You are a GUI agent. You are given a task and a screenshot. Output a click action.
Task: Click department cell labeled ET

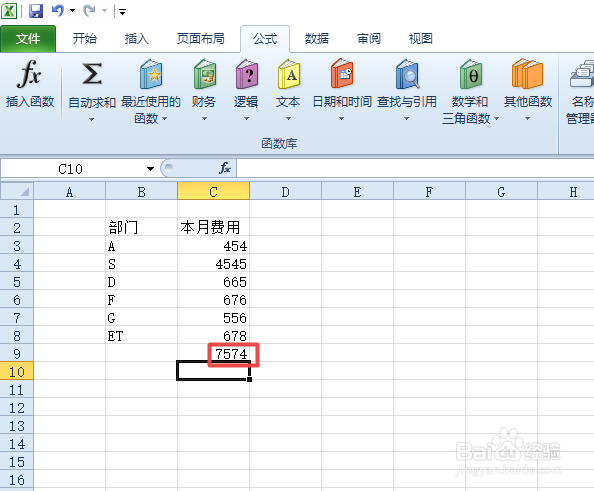point(141,335)
